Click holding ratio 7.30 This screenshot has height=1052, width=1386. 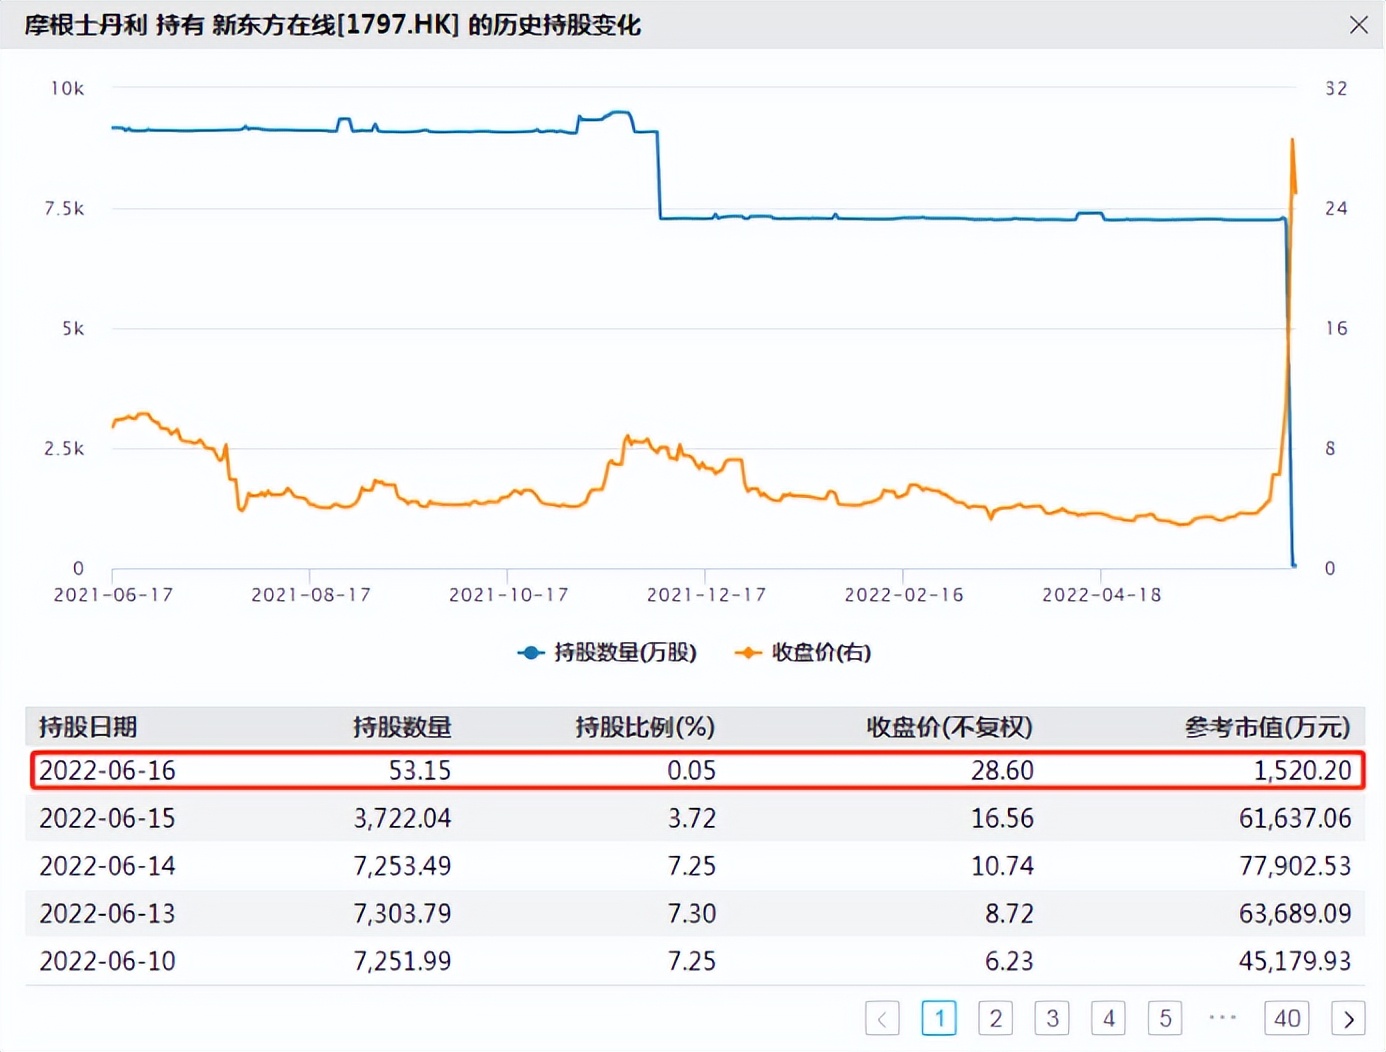click(692, 913)
